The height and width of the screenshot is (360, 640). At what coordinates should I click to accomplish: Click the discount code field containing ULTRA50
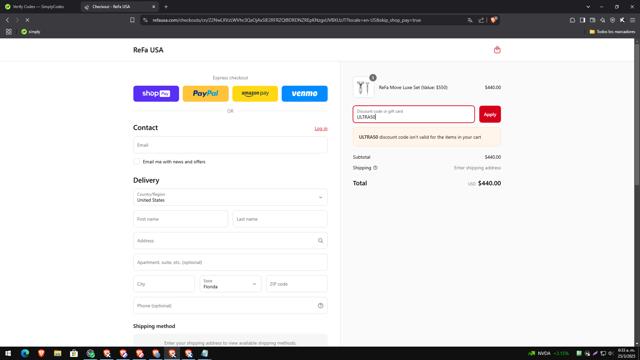[x=413, y=114]
